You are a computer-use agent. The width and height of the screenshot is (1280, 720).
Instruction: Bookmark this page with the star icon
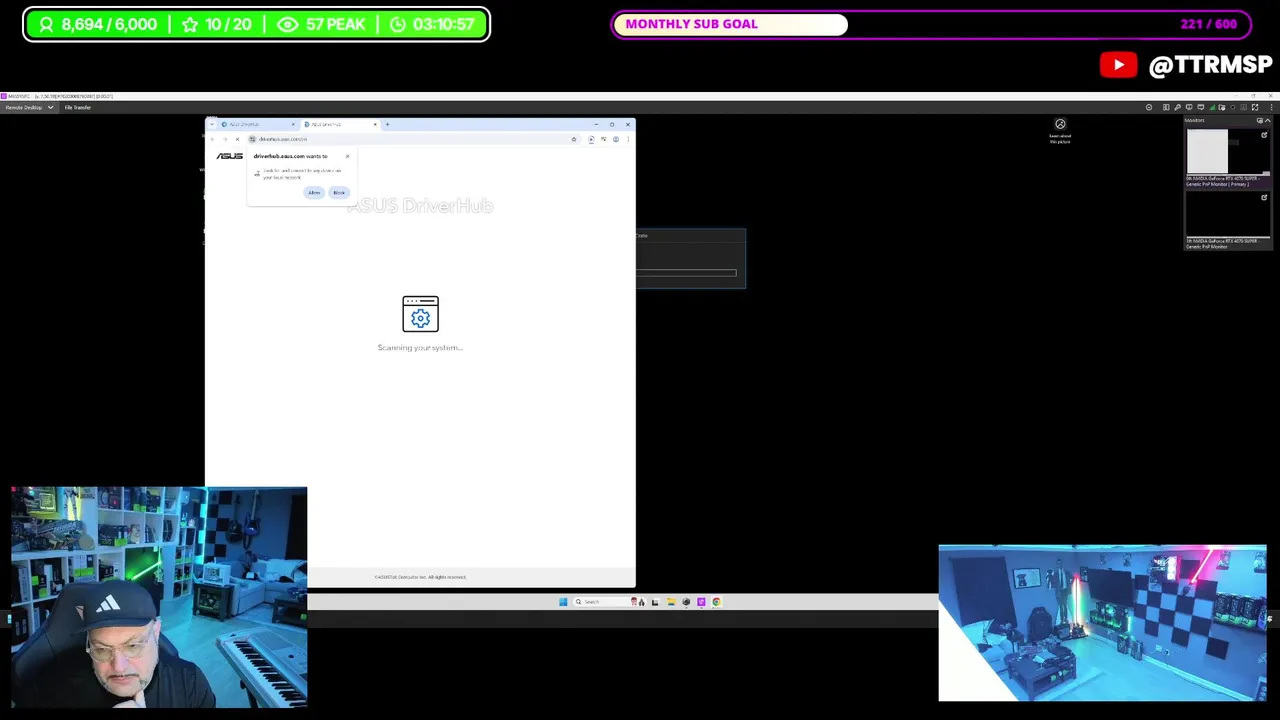click(574, 139)
